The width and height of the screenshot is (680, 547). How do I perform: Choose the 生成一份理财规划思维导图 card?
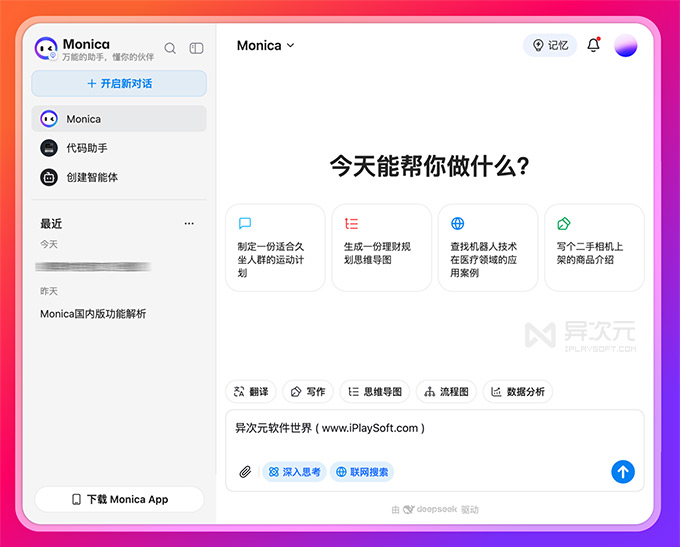[382, 247]
